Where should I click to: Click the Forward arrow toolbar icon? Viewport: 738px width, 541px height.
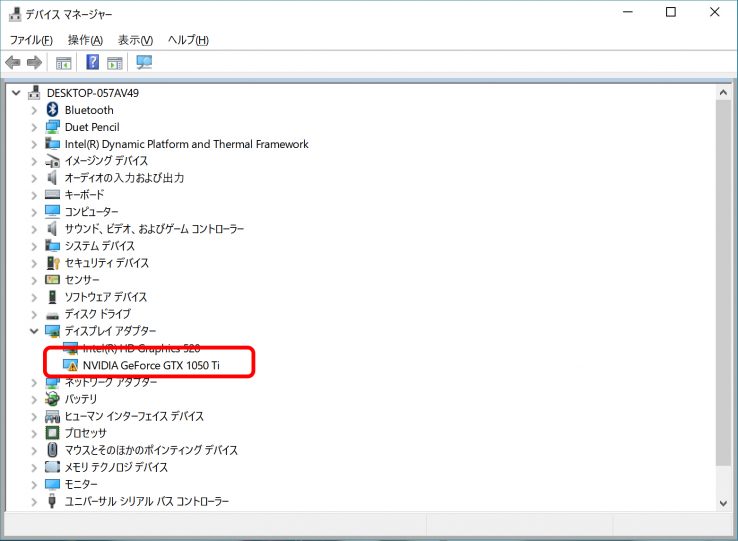pyautogui.click(x=34, y=62)
